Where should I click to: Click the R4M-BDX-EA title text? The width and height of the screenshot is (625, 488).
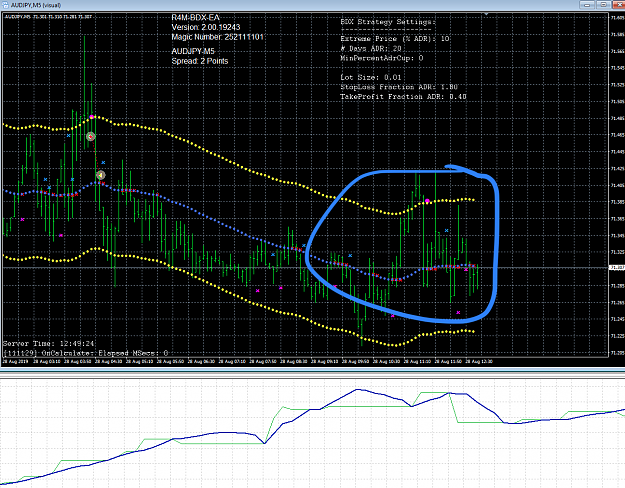[x=195, y=18]
